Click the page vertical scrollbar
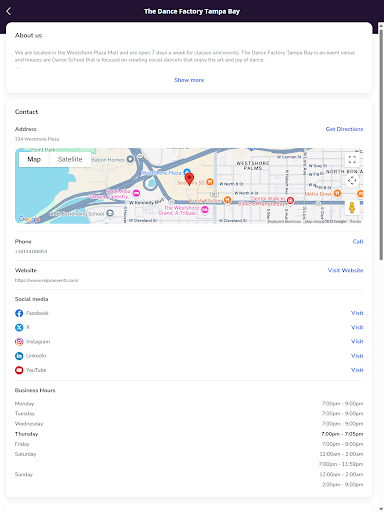 pos(381,145)
